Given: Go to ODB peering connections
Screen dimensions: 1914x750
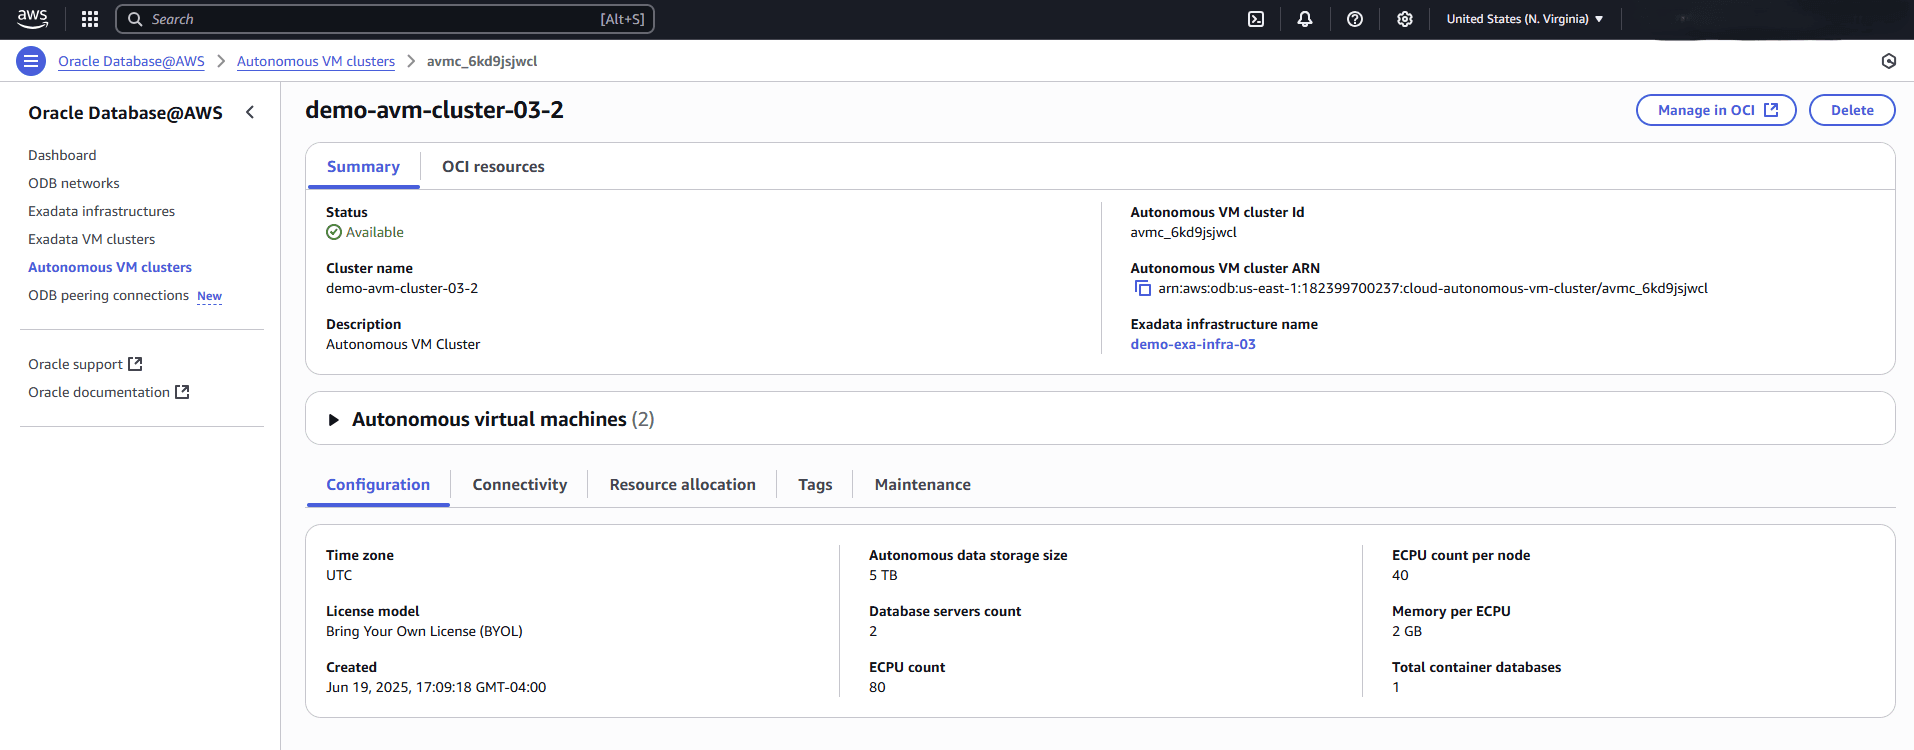Looking at the screenshot, I should coord(108,295).
